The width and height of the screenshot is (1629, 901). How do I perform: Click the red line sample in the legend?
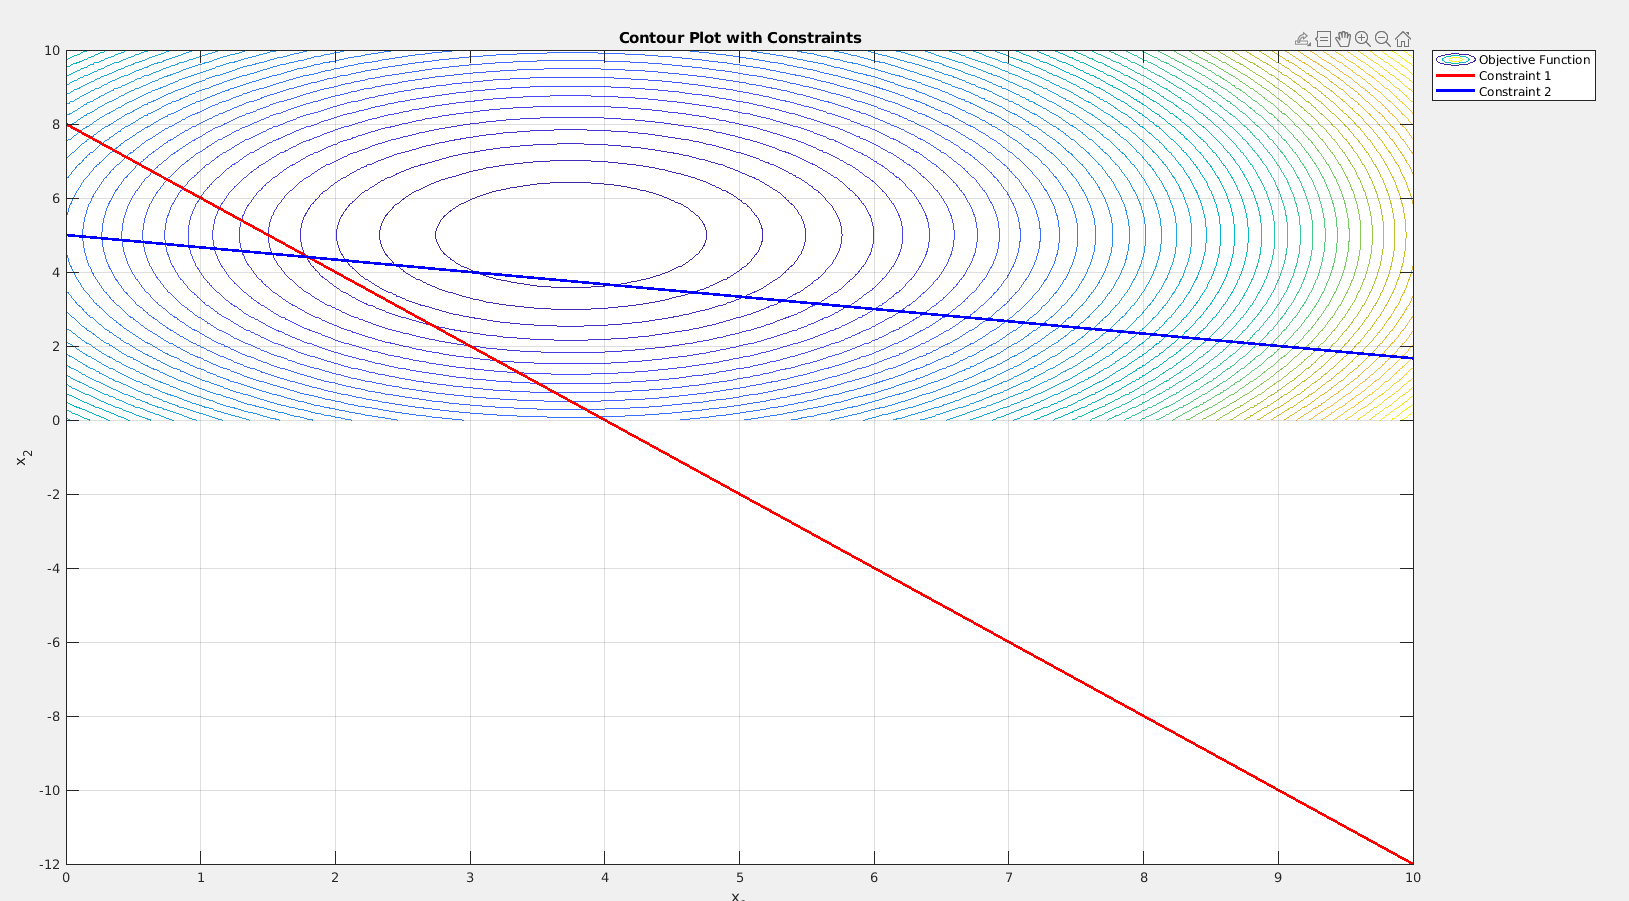(x=1455, y=76)
